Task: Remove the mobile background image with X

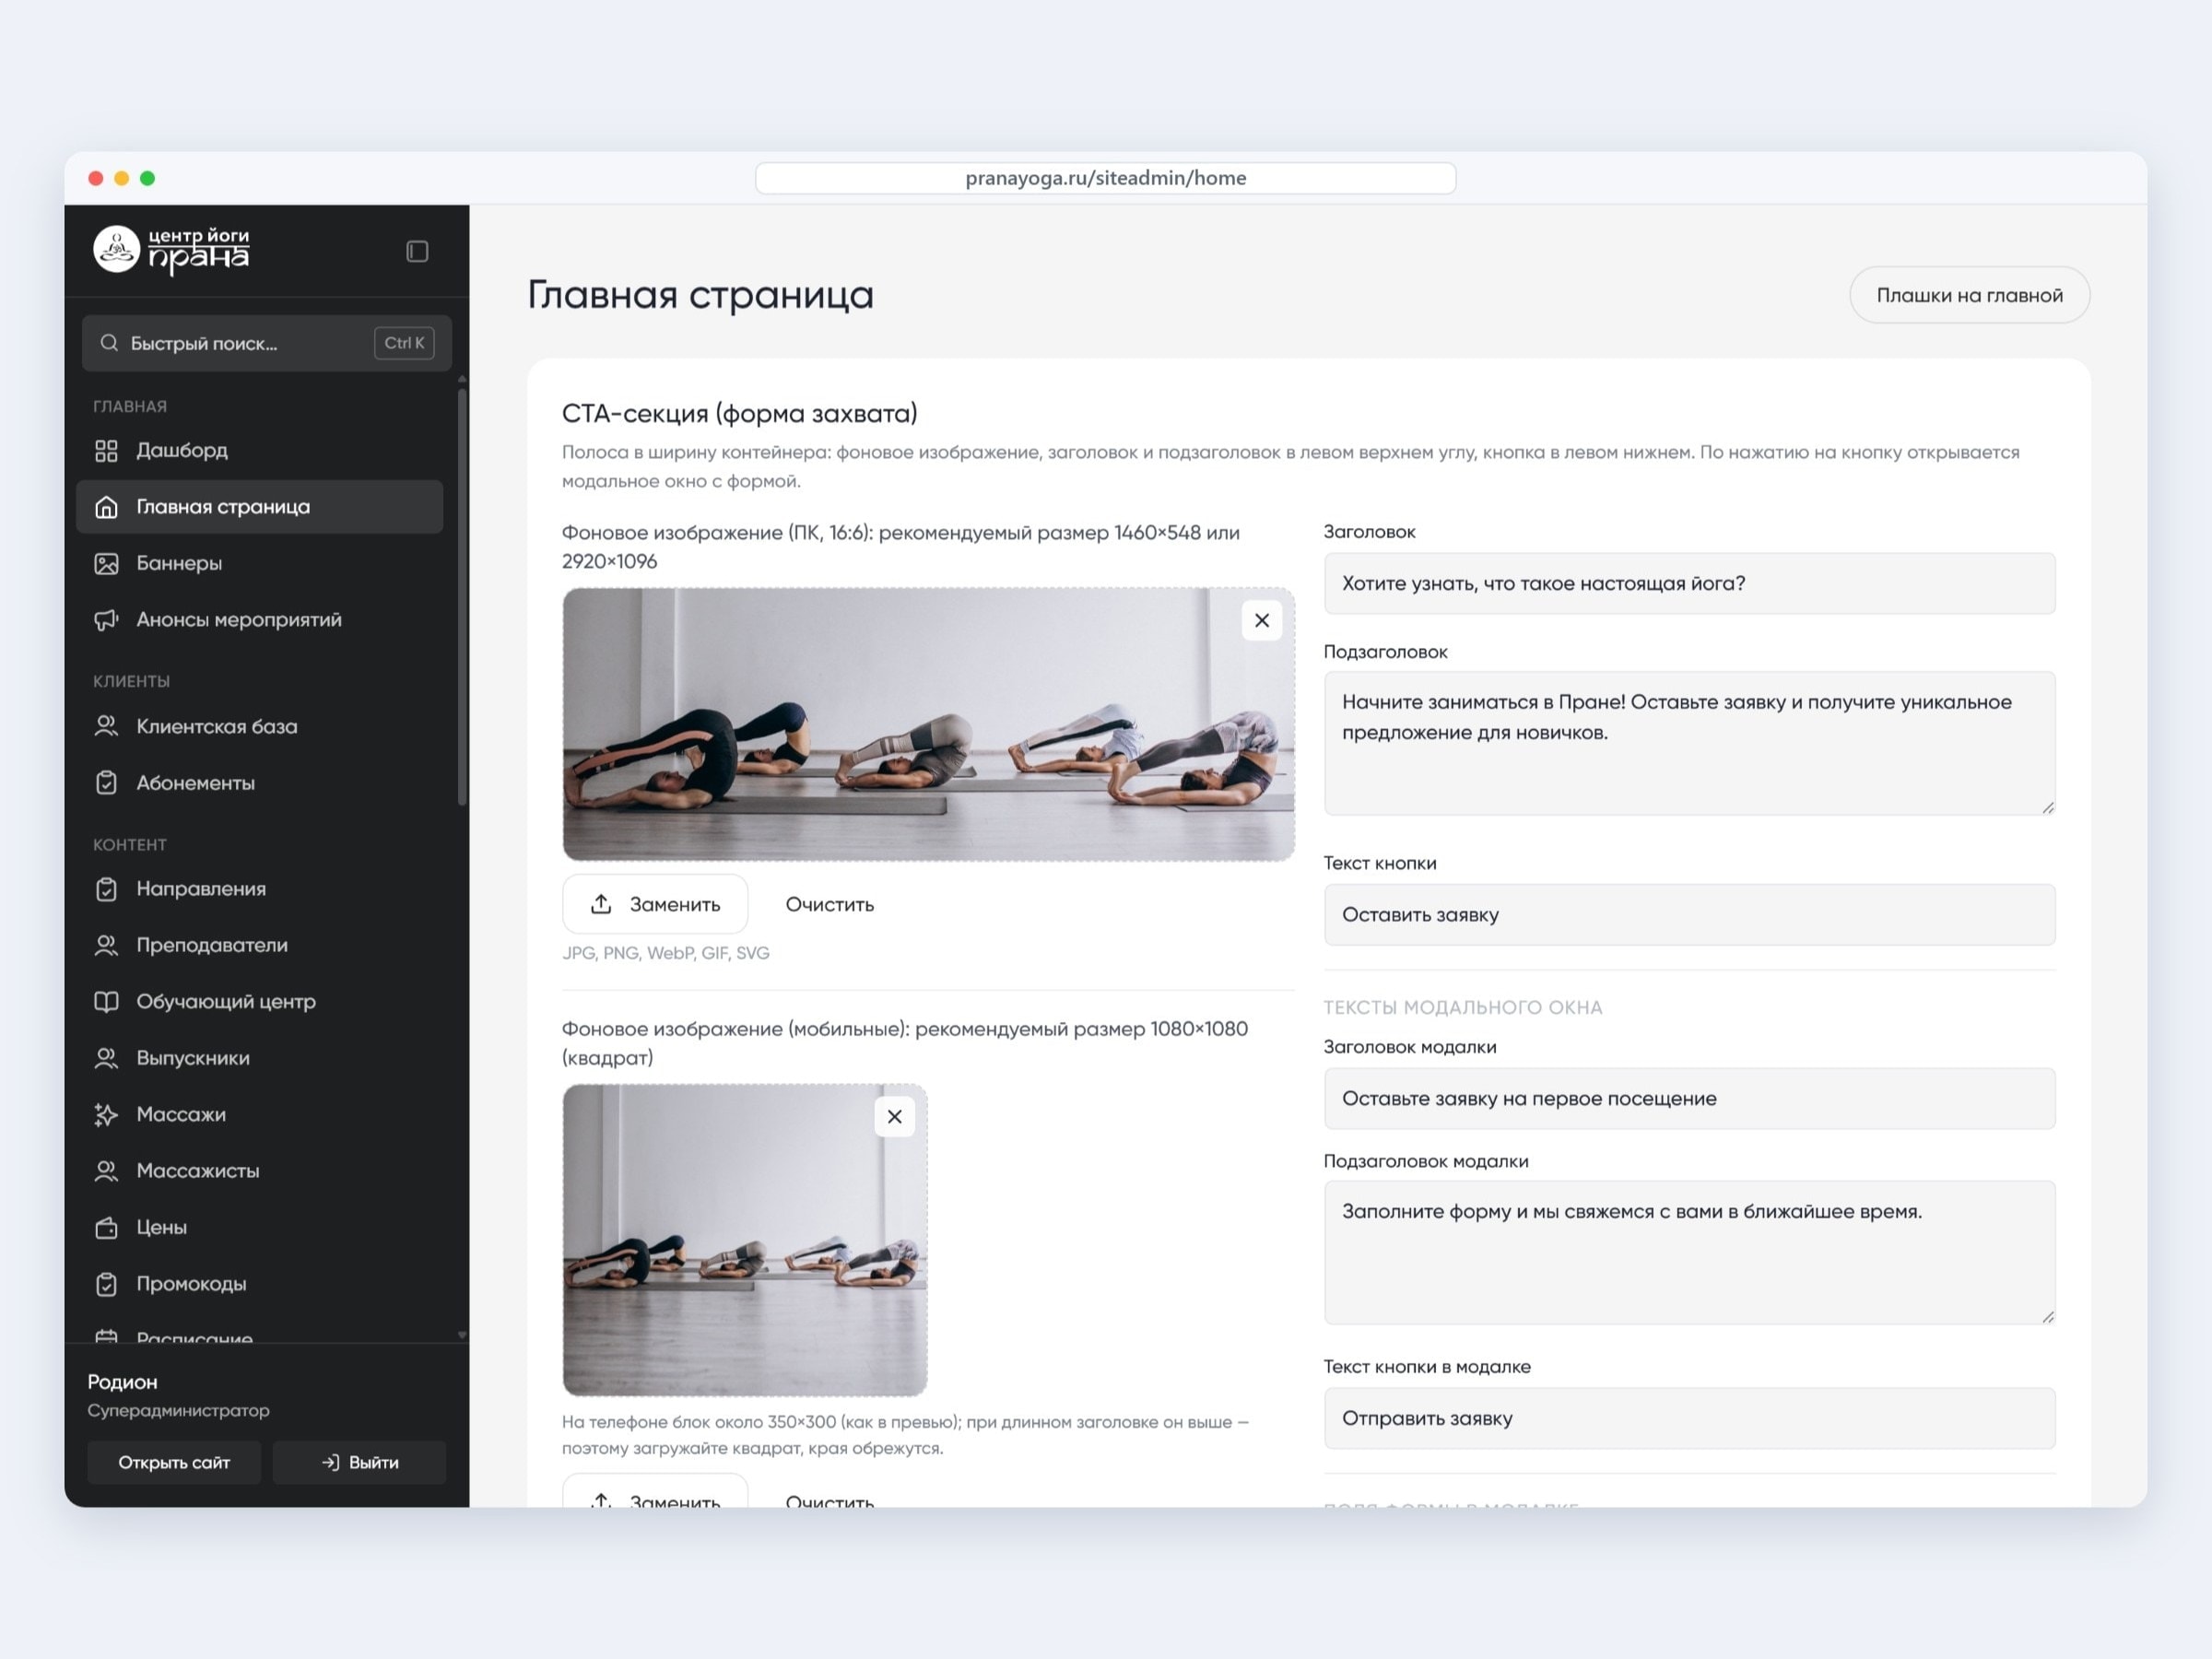Action: point(895,1117)
